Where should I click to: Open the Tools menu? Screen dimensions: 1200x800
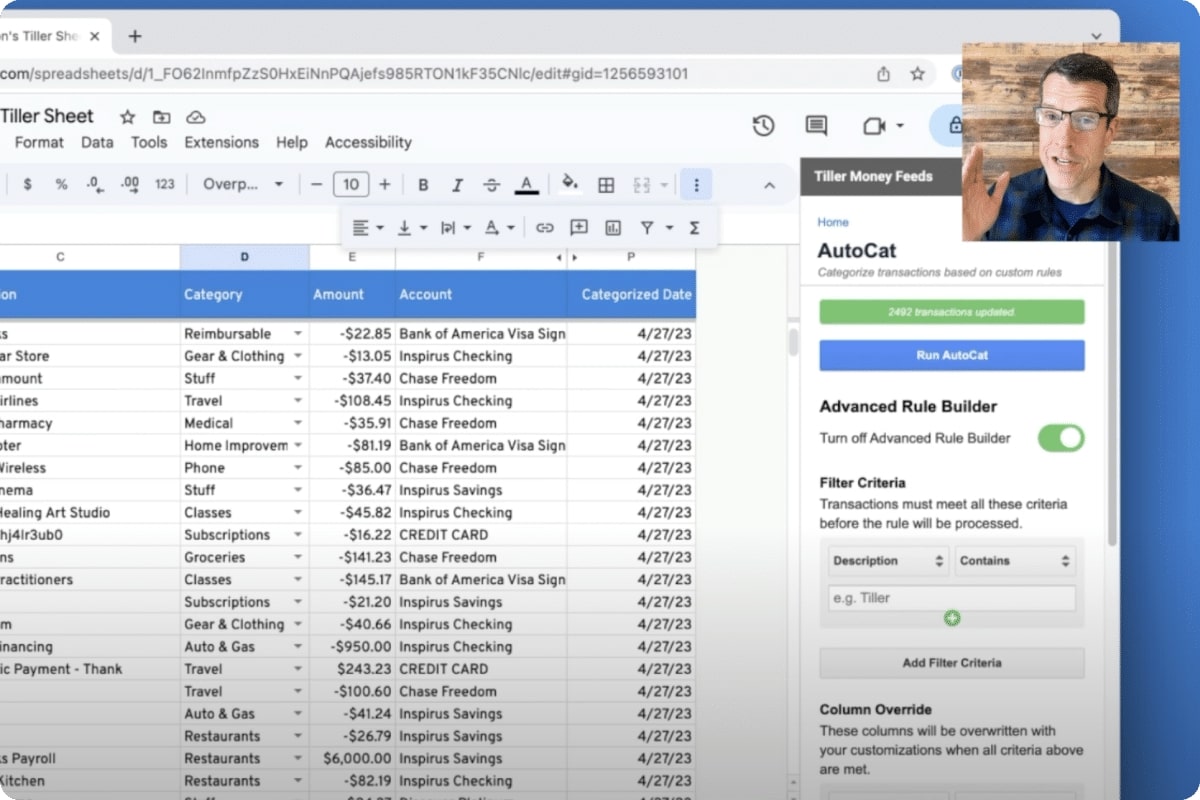point(149,142)
